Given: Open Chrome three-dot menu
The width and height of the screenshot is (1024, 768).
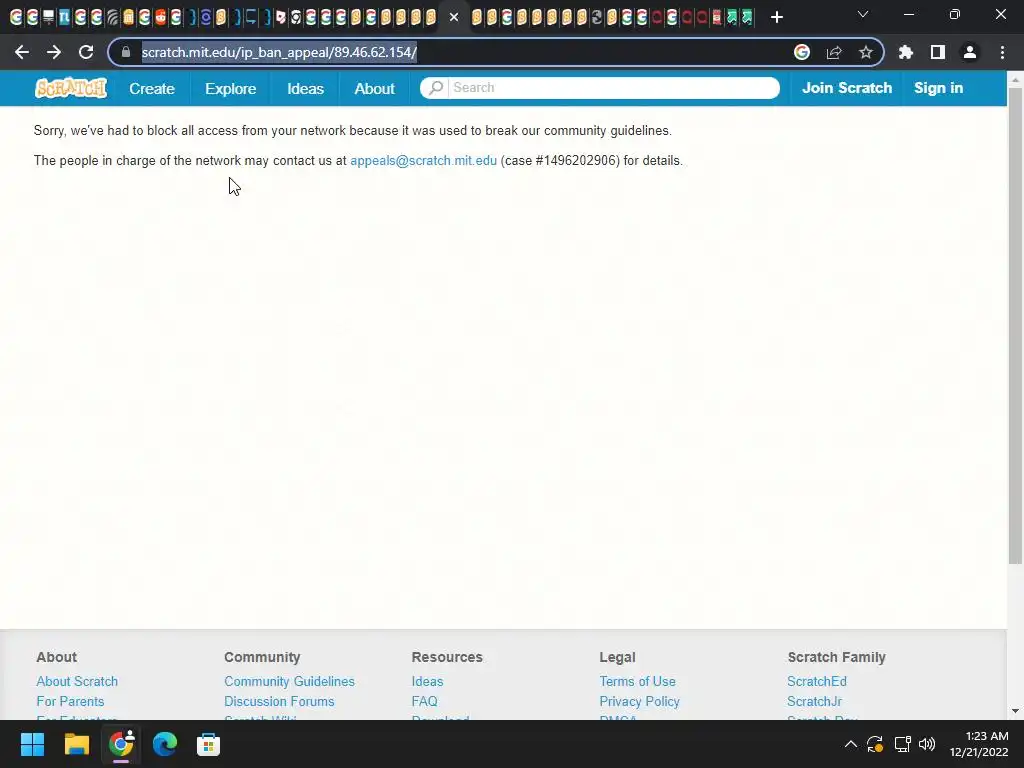Looking at the screenshot, I should (x=1002, y=52).
